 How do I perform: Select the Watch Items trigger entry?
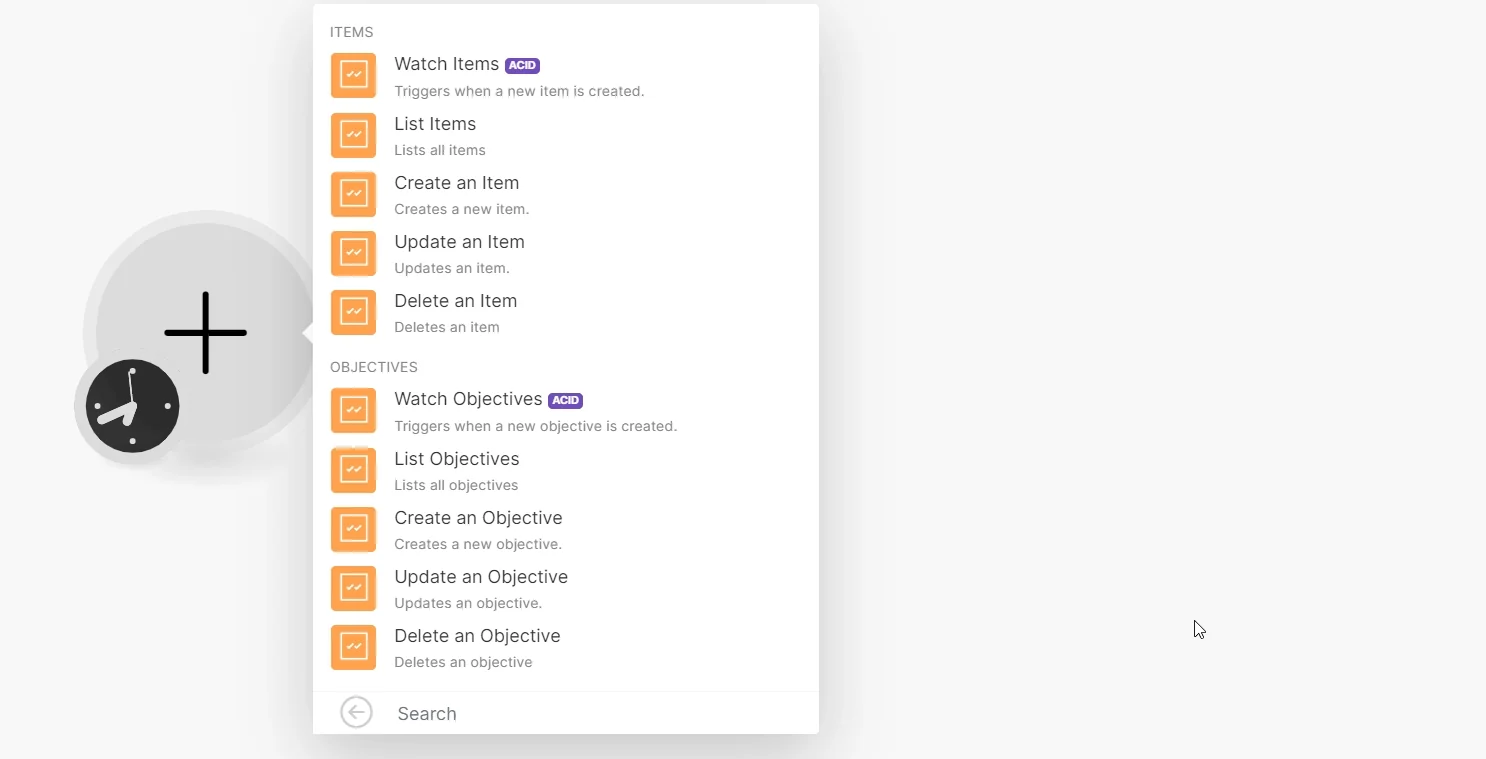(566, 76)
